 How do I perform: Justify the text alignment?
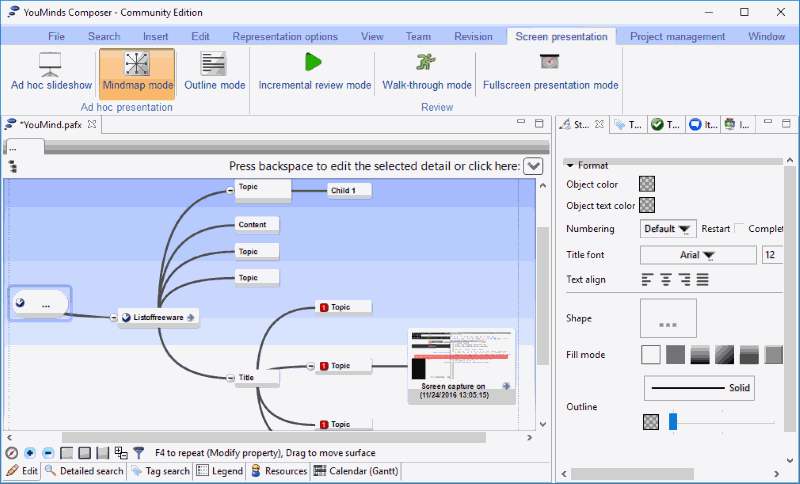coord(703,279)
